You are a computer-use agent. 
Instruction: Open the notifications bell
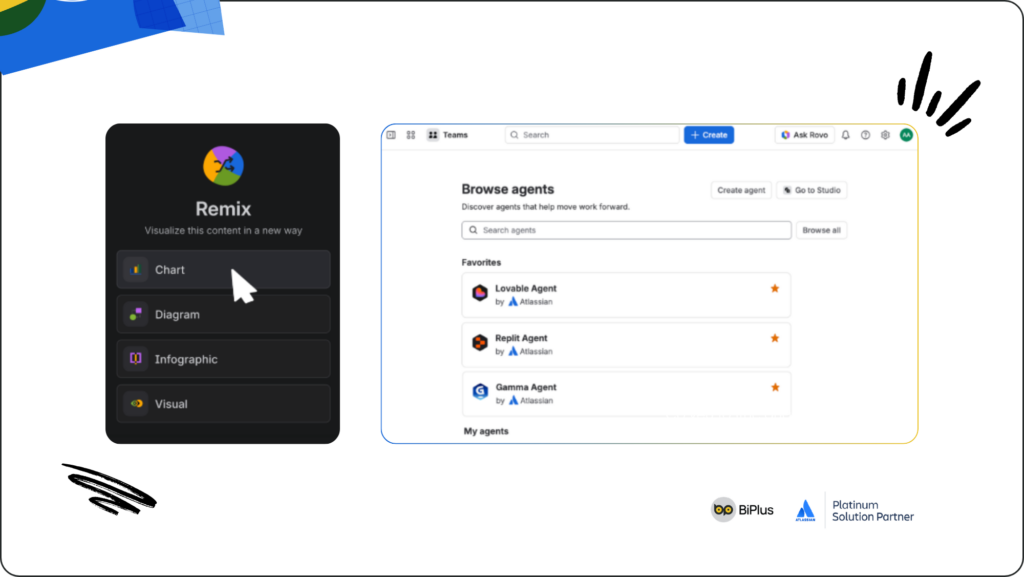[846, 135]
